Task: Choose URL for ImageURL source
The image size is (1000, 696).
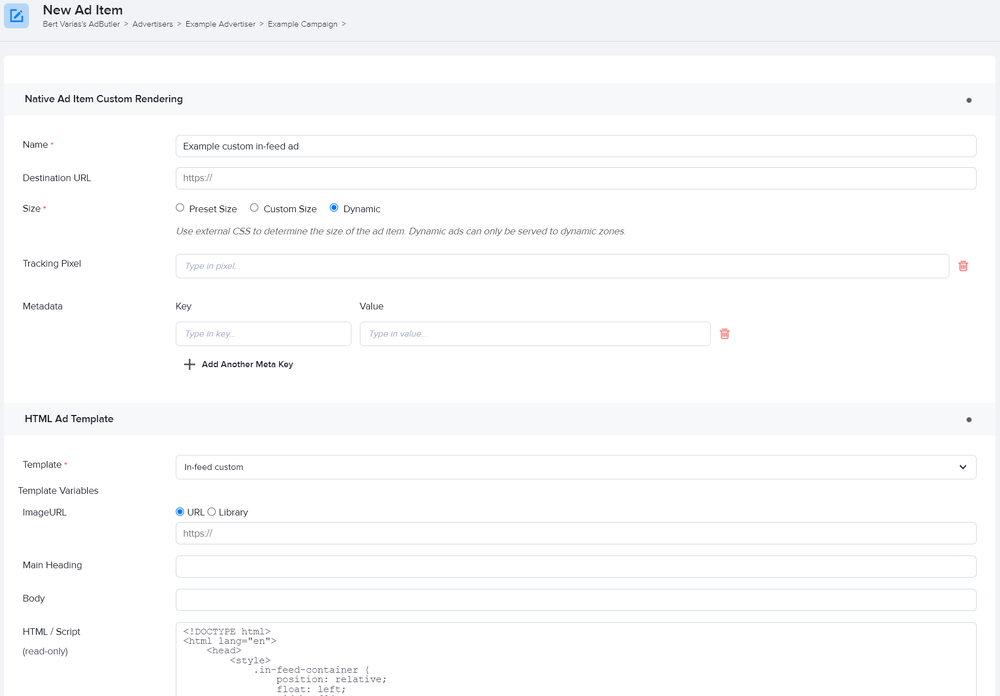Action: [x=180, y=512]
